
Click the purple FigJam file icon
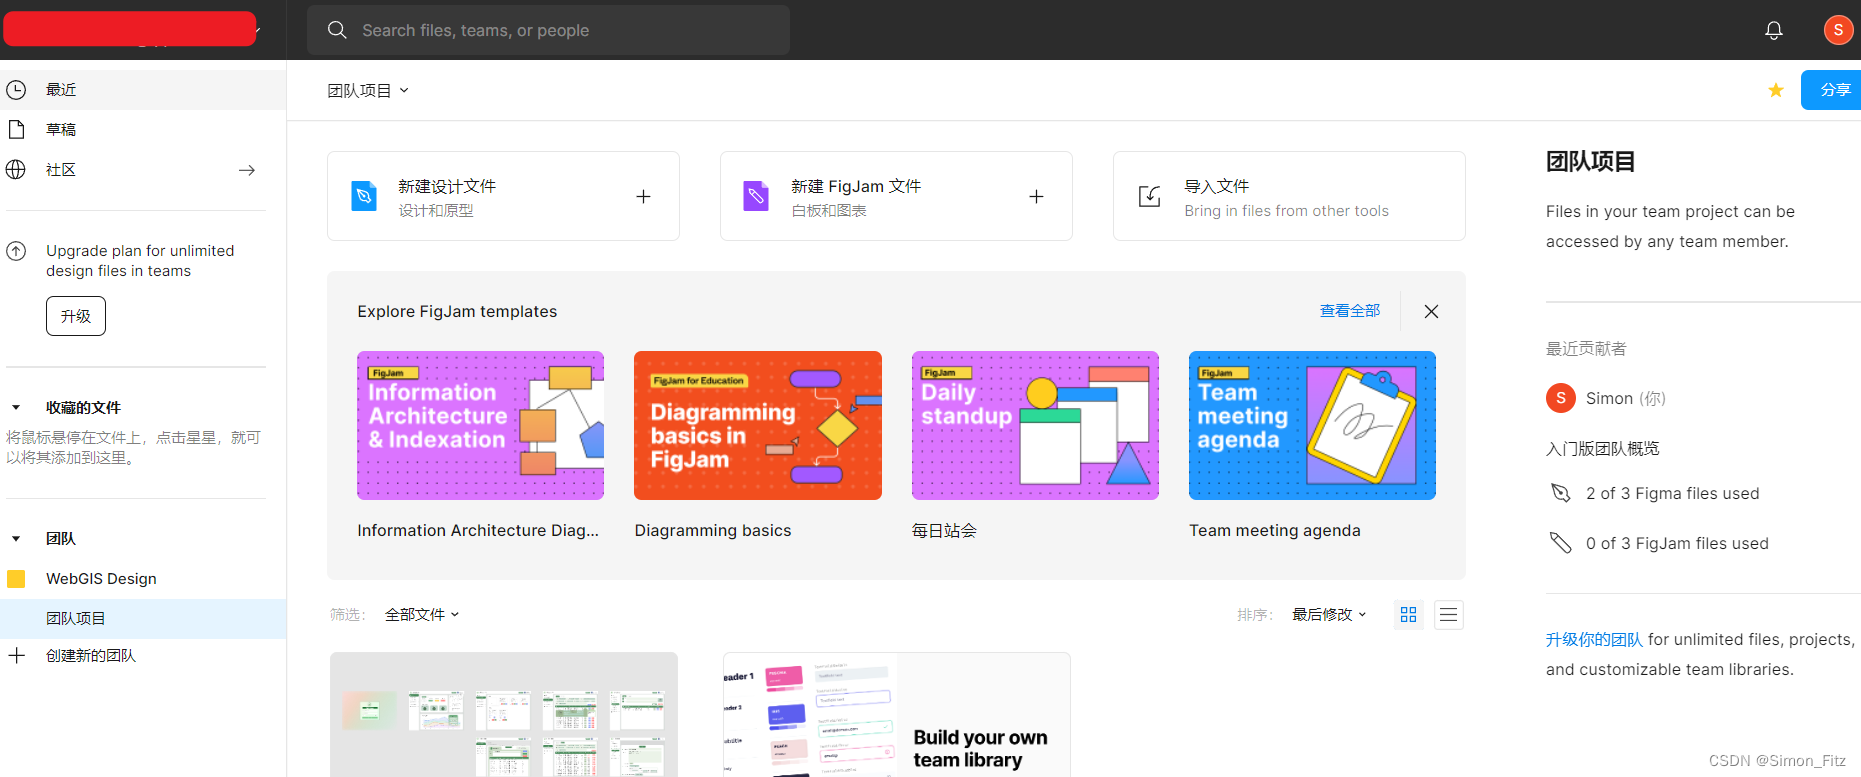757,196
